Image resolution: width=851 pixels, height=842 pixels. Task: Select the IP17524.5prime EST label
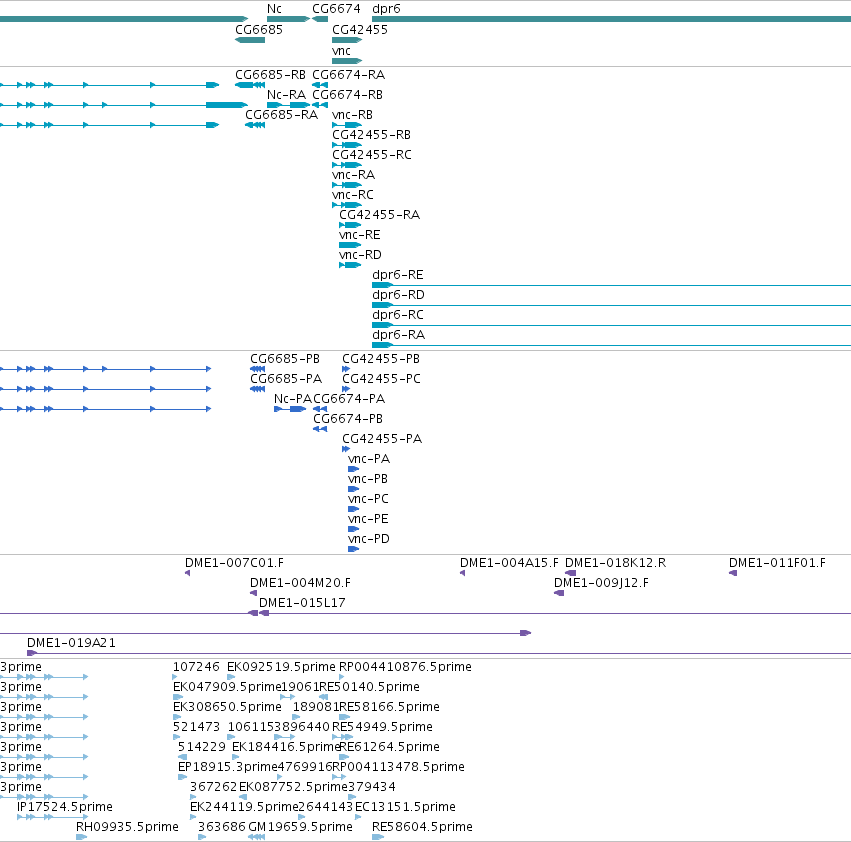click(65, 807)
